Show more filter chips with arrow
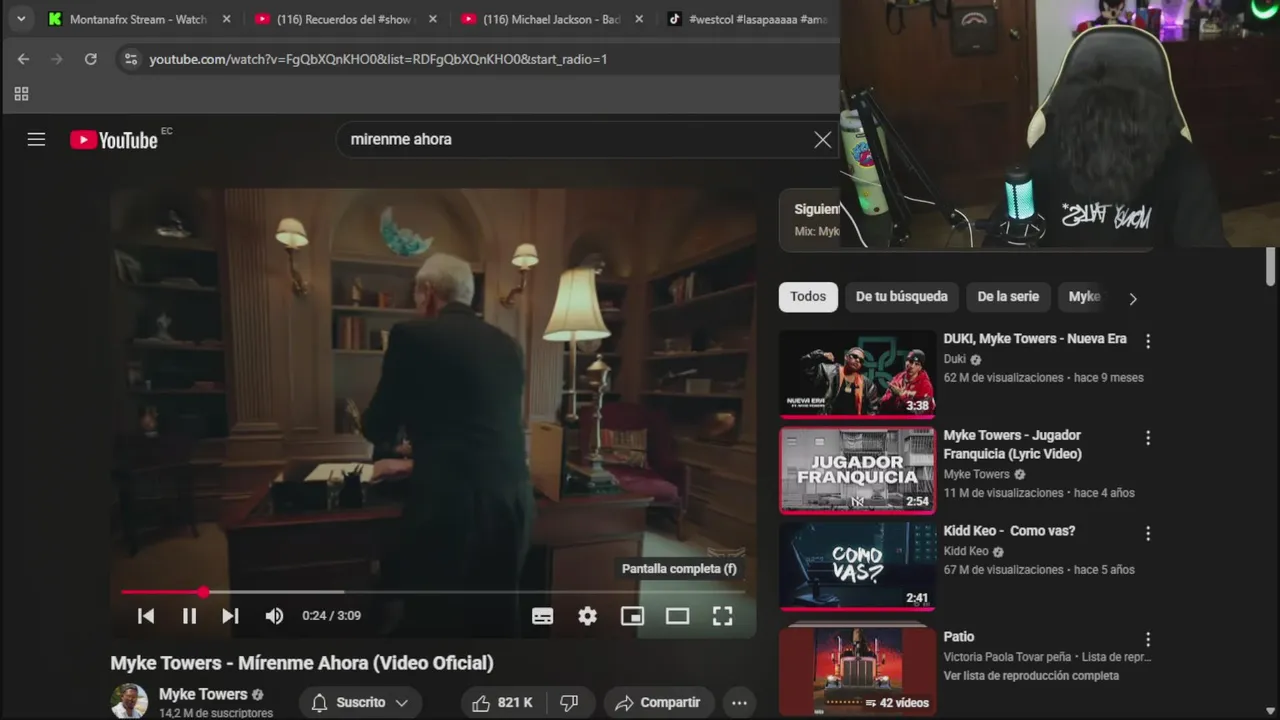This screenshot has height=720, width=1280. pyautogui.click(x=1132, y=298)
